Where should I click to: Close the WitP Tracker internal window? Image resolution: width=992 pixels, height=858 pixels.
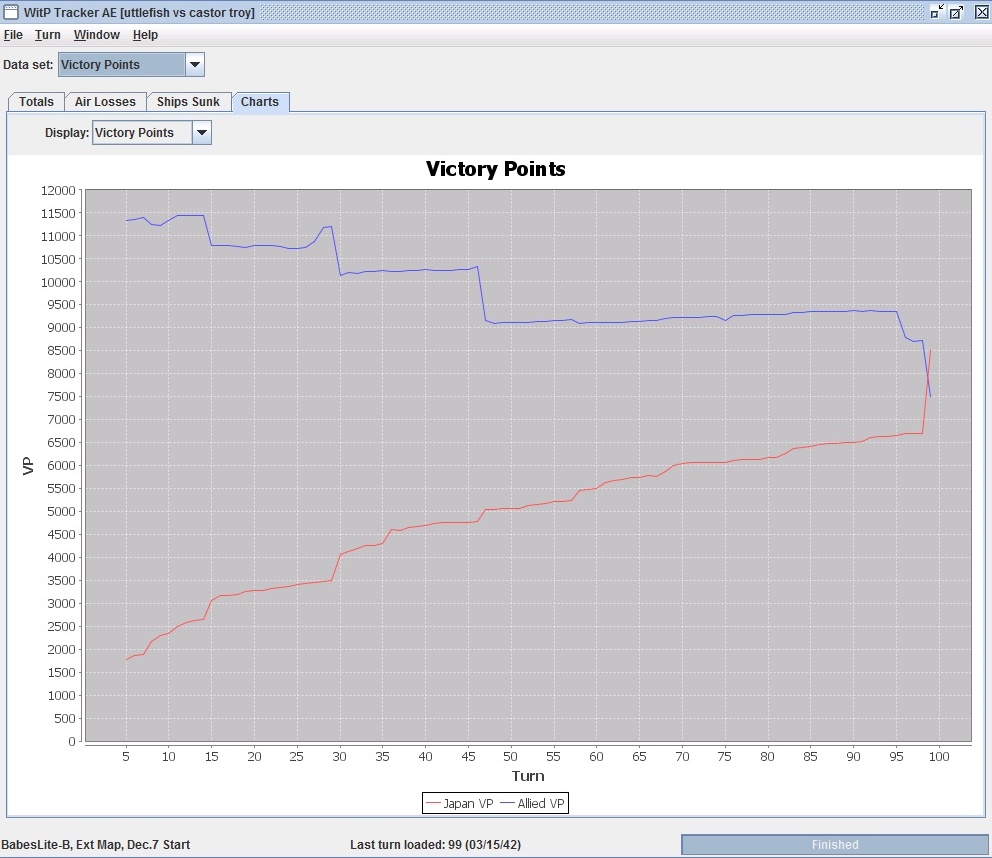tap(981, 12)
